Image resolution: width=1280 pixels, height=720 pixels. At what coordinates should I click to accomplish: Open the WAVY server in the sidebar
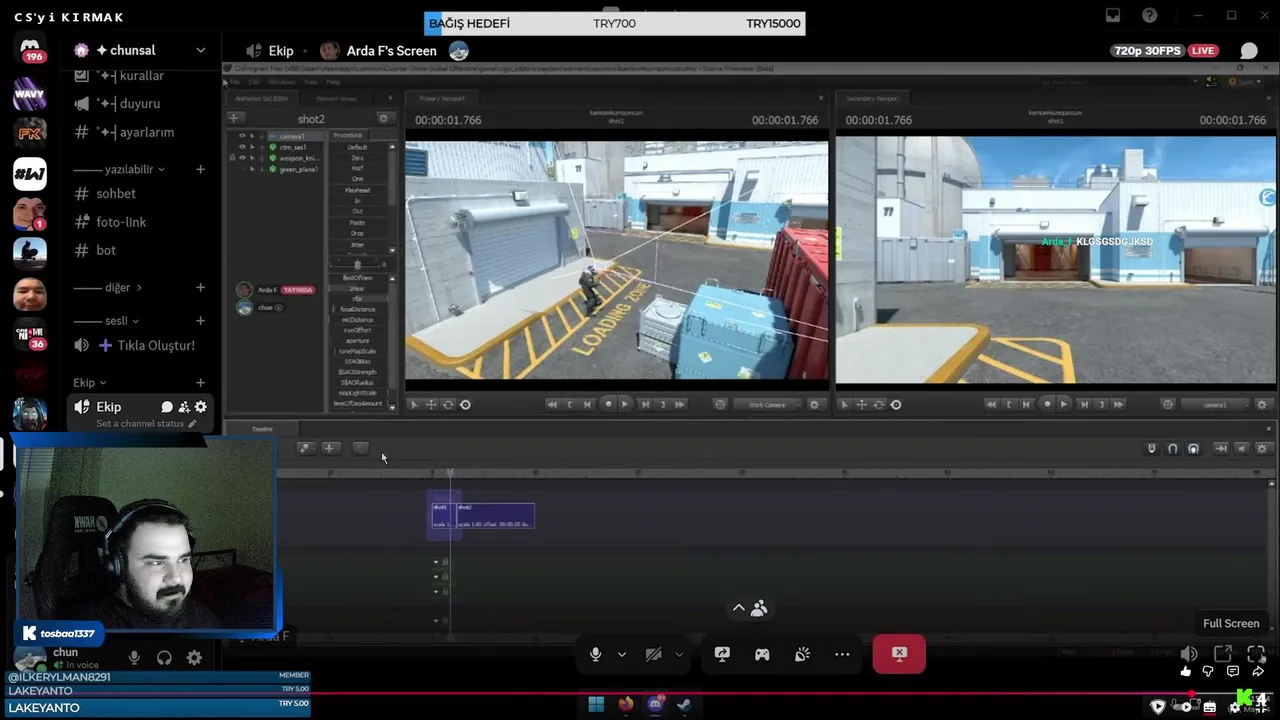pos(30,94)
